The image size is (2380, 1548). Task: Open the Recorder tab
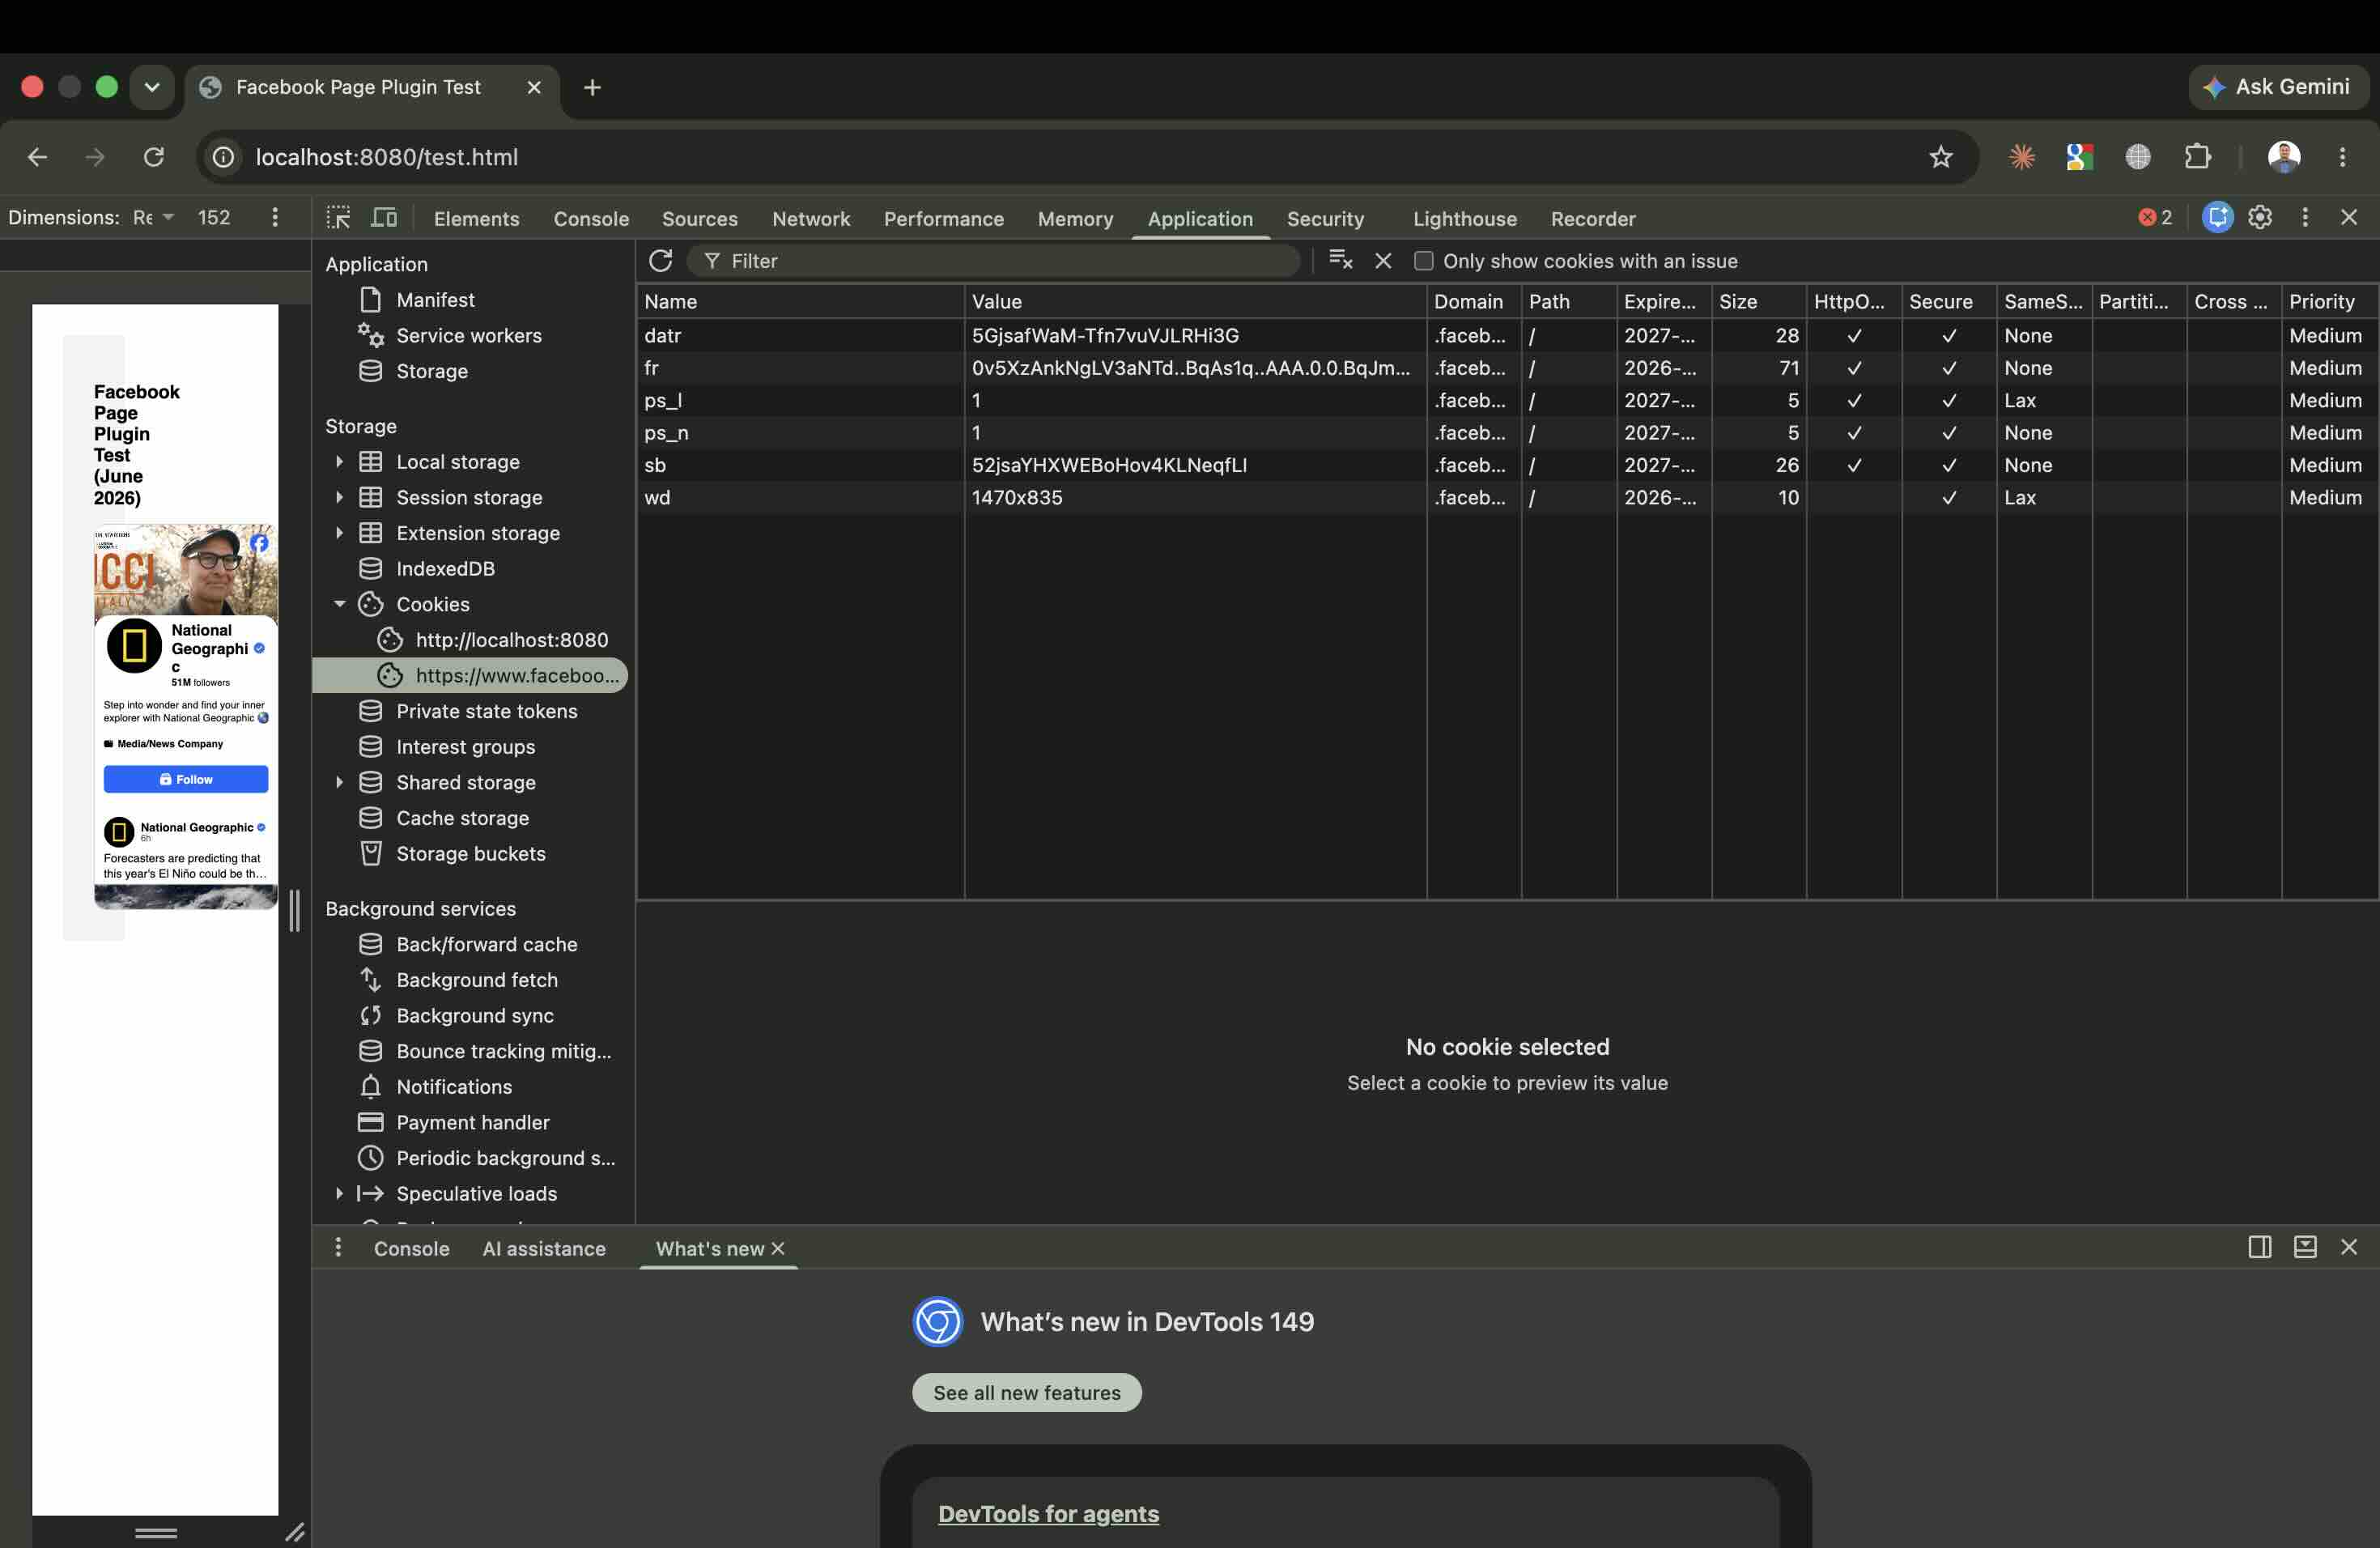(x=1593, y=219)
